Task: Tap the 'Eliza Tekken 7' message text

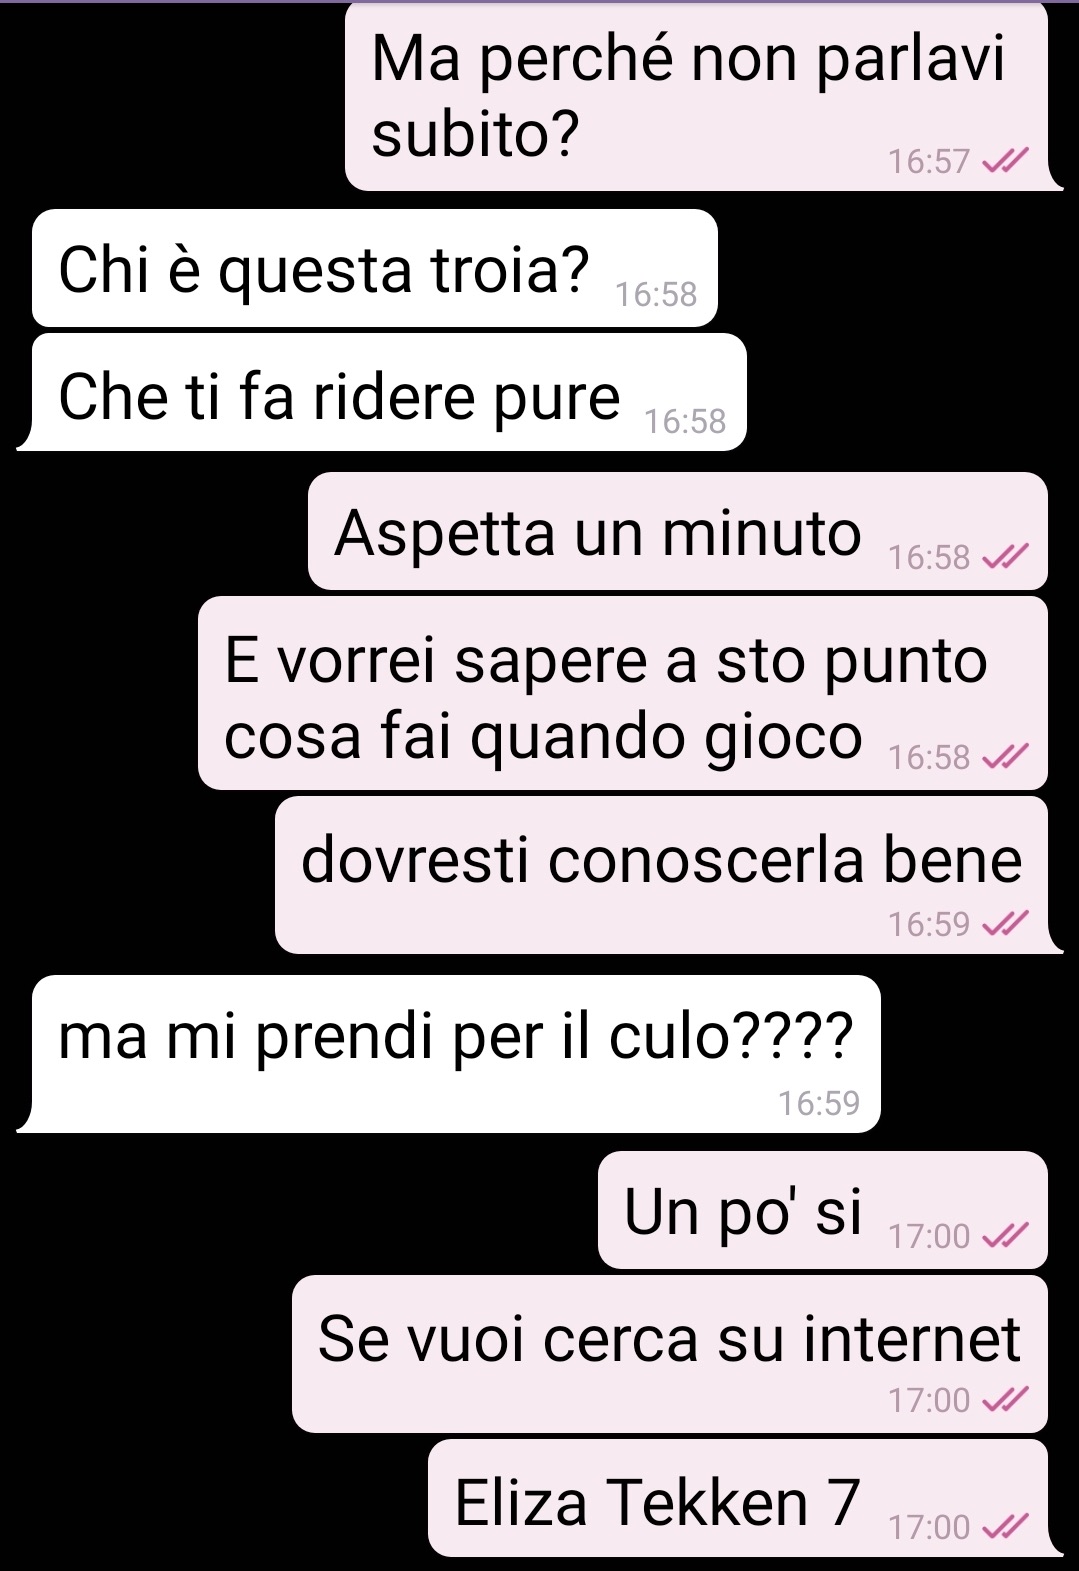Action: click(658, 1503)
